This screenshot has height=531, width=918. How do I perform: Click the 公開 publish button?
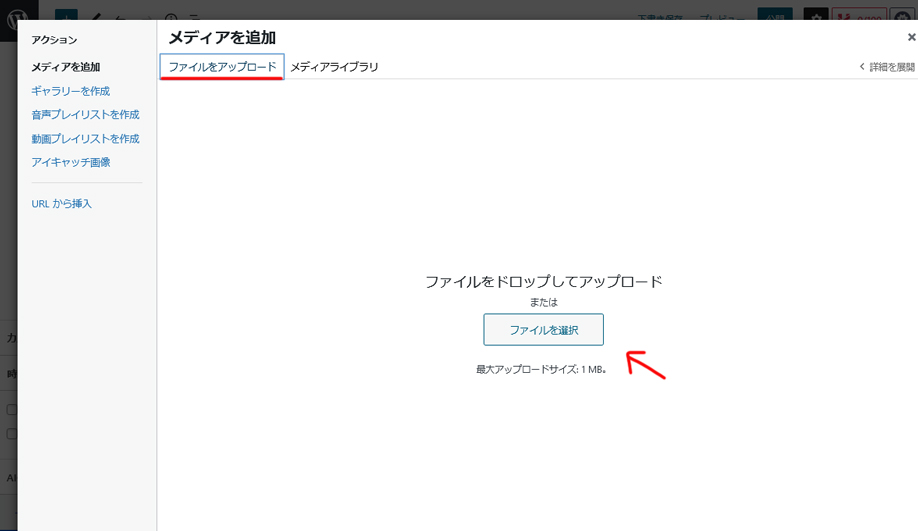coord(775,16)
